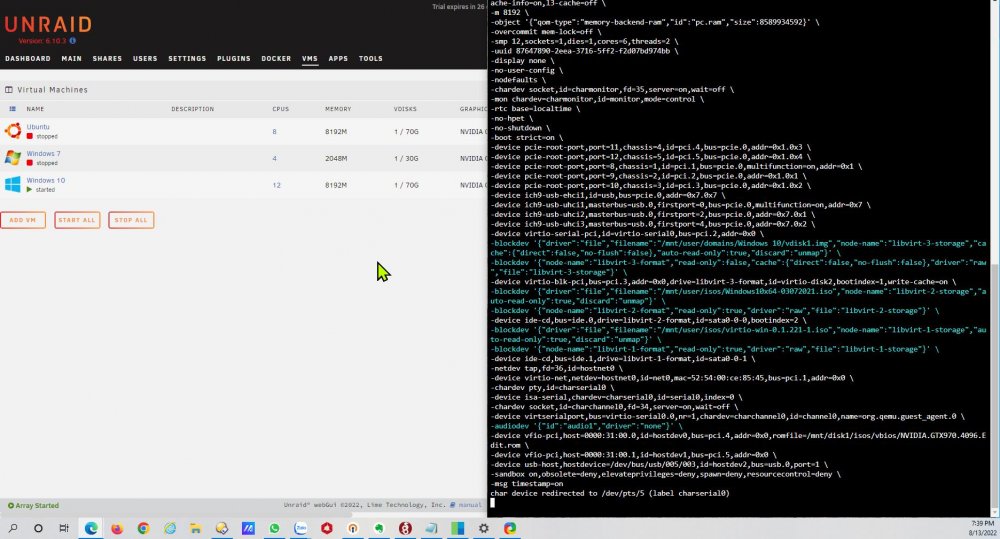
Task: Open Evernote from the taskbar
Action: (x=379, y=528)
